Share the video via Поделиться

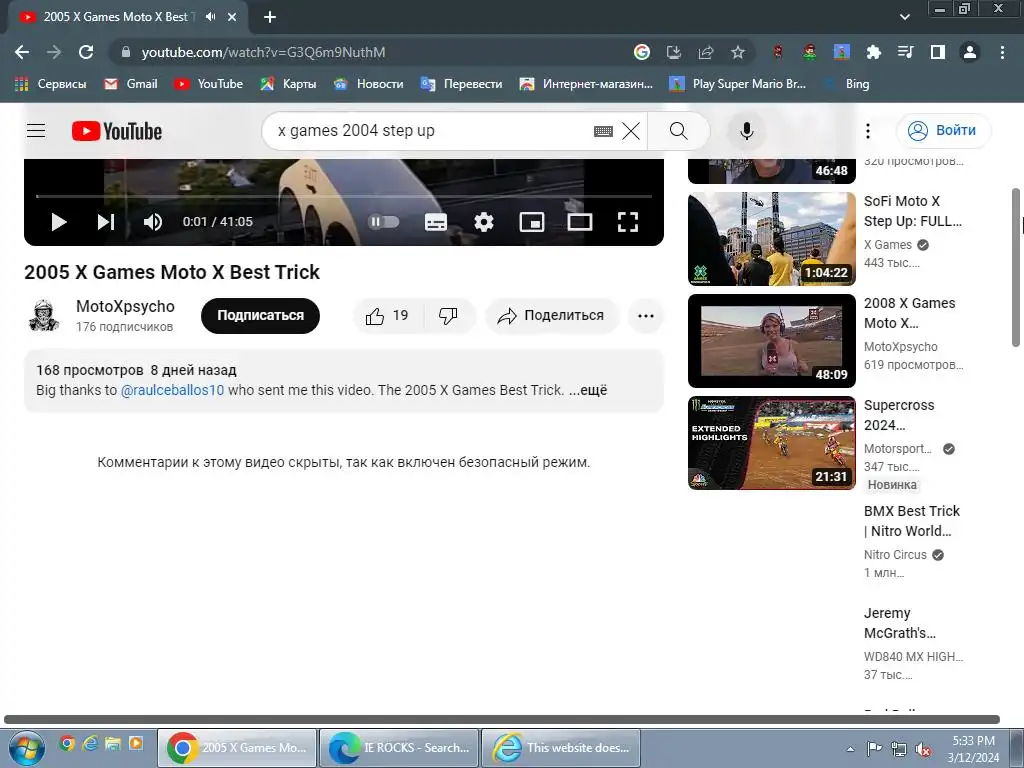(551, 316)
